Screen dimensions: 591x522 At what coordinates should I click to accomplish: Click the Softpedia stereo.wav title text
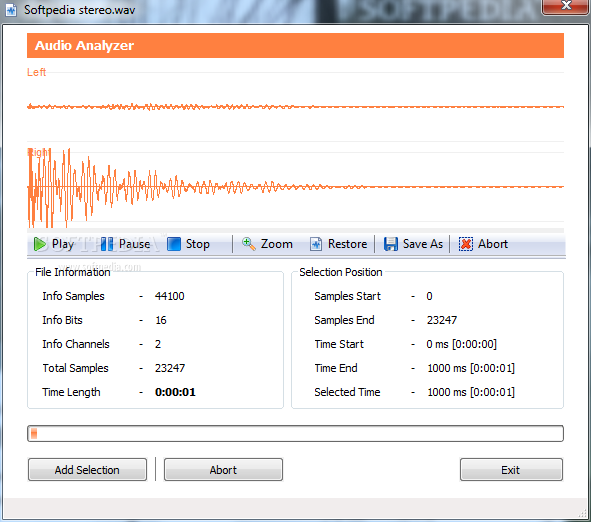[x=80, y=10]
